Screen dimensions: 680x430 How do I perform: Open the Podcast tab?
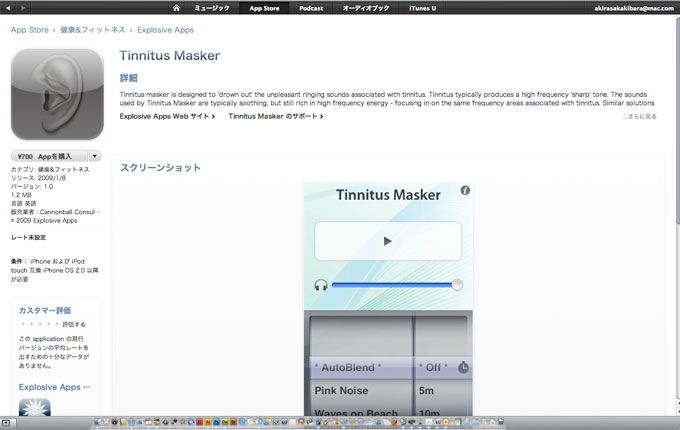pyautogui.click(x=311, y=8)
